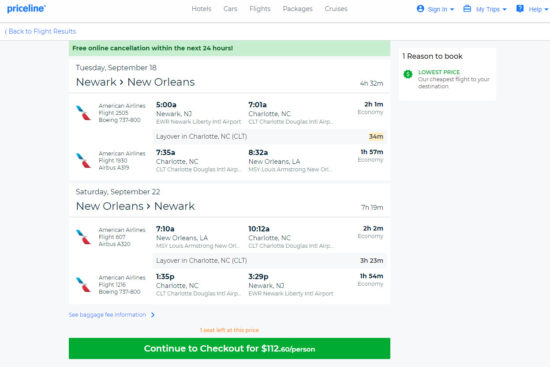550x367 pixels.
Task: Open the Packages navigation item
Action: tap(297, 9)
